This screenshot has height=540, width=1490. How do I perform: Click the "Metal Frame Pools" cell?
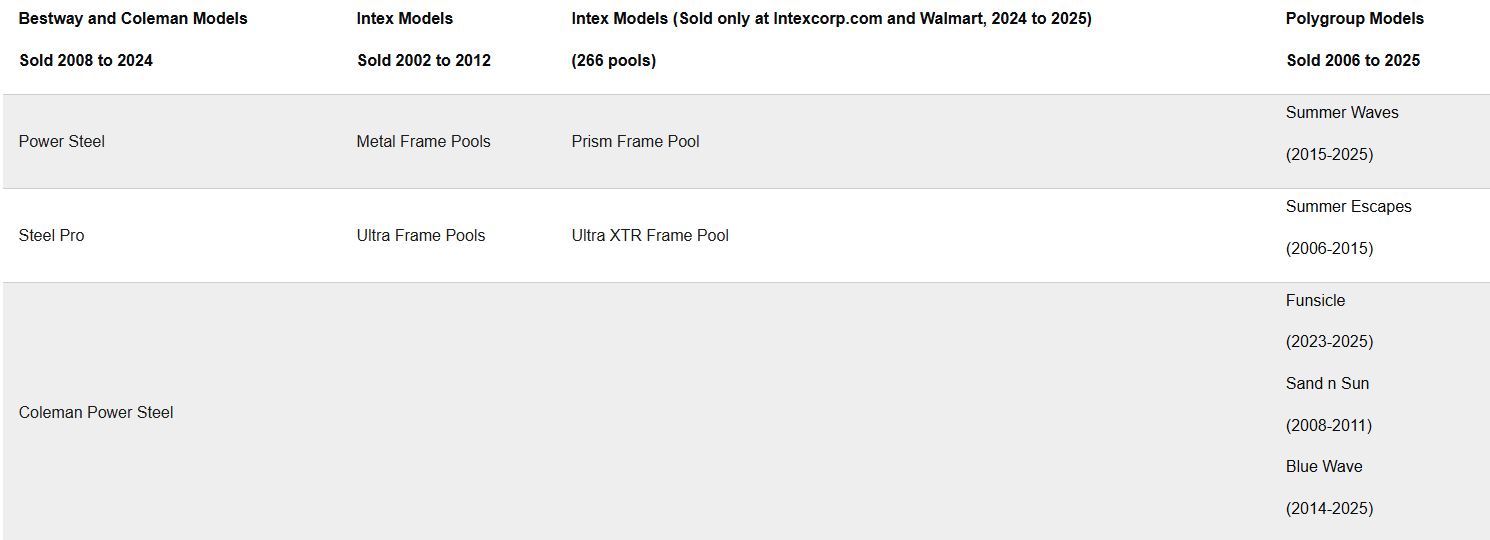[423, 141]
